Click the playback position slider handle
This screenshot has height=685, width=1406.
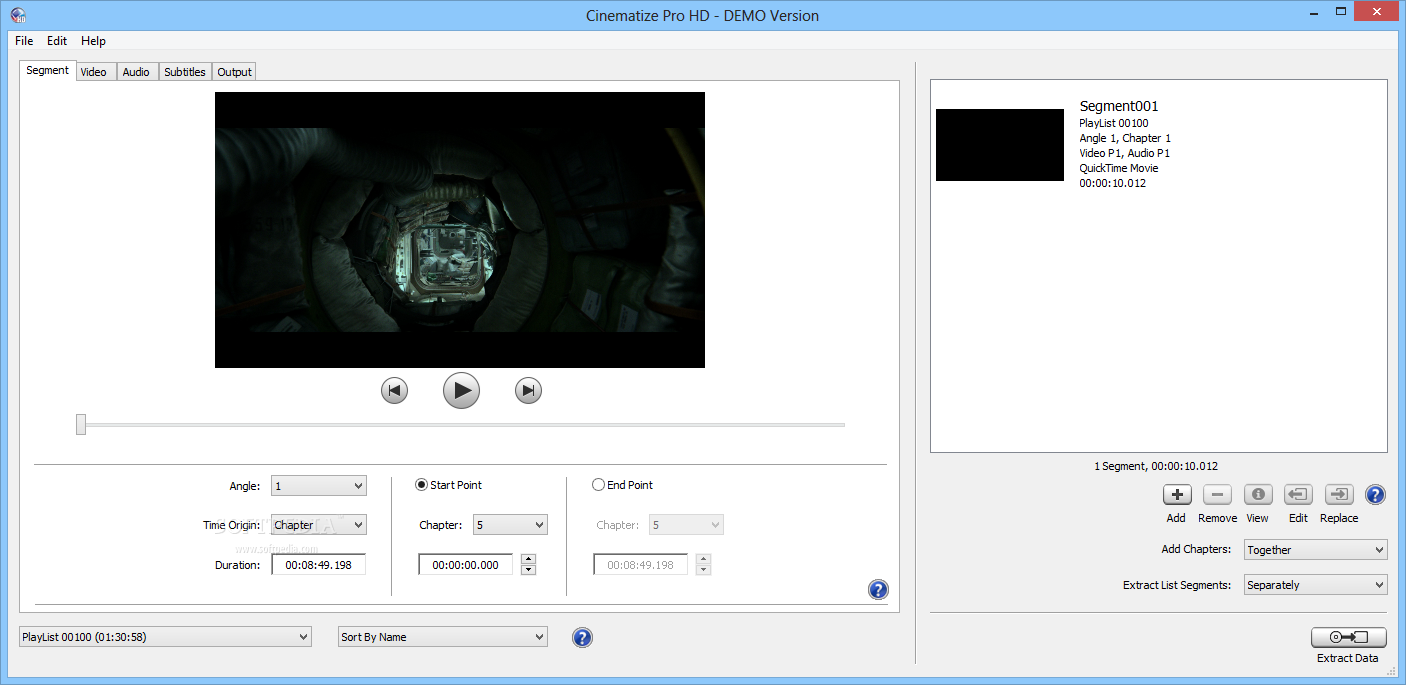coord(81,425)
